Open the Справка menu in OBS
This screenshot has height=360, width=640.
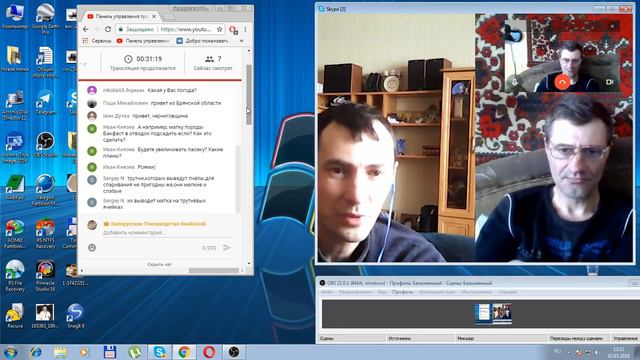507,292
